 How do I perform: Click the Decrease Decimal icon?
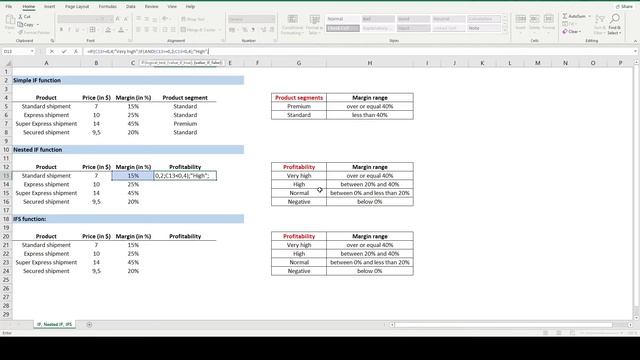271,30
